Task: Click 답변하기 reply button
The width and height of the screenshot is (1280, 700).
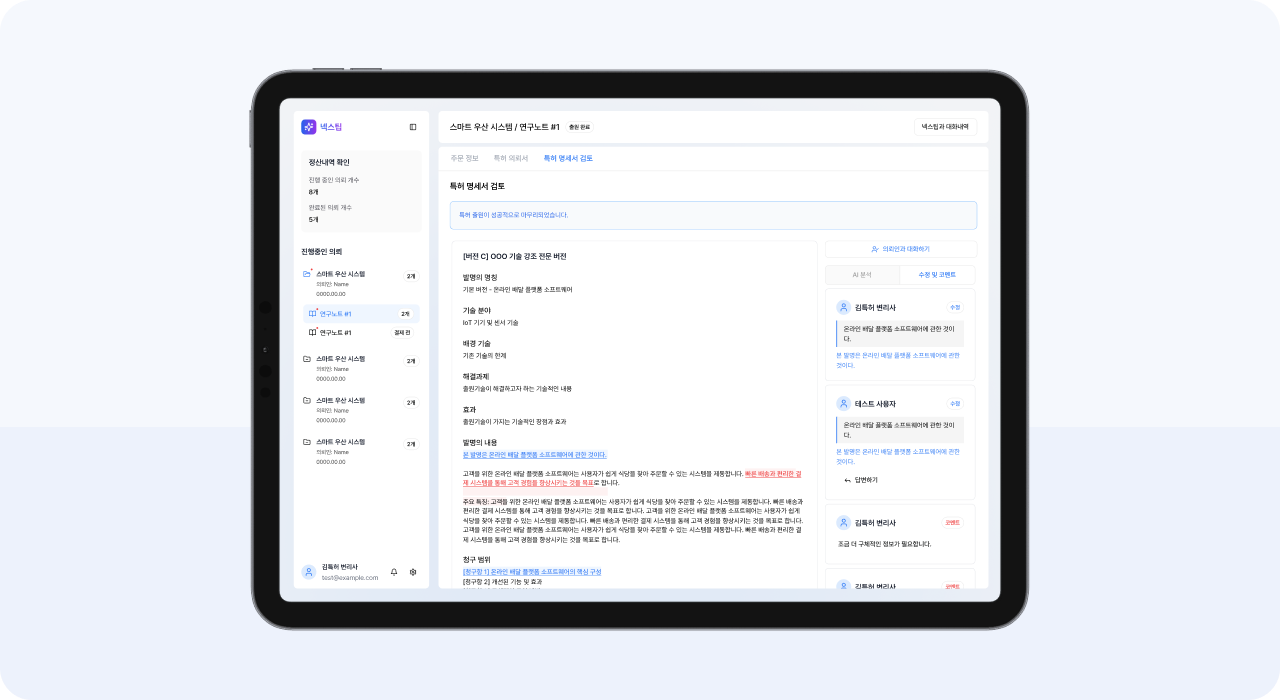Action: pos(861,480)
